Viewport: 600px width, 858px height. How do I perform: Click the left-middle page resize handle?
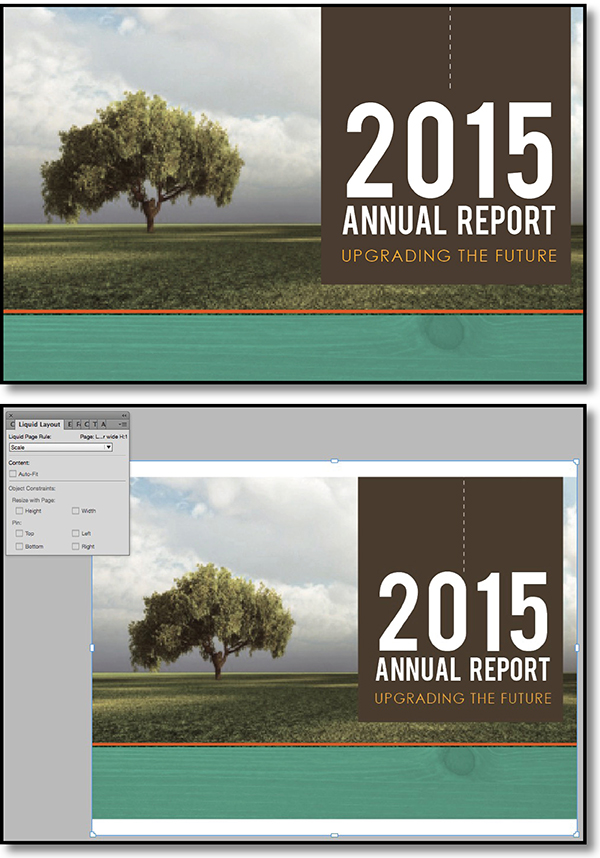tap(92, 648)
